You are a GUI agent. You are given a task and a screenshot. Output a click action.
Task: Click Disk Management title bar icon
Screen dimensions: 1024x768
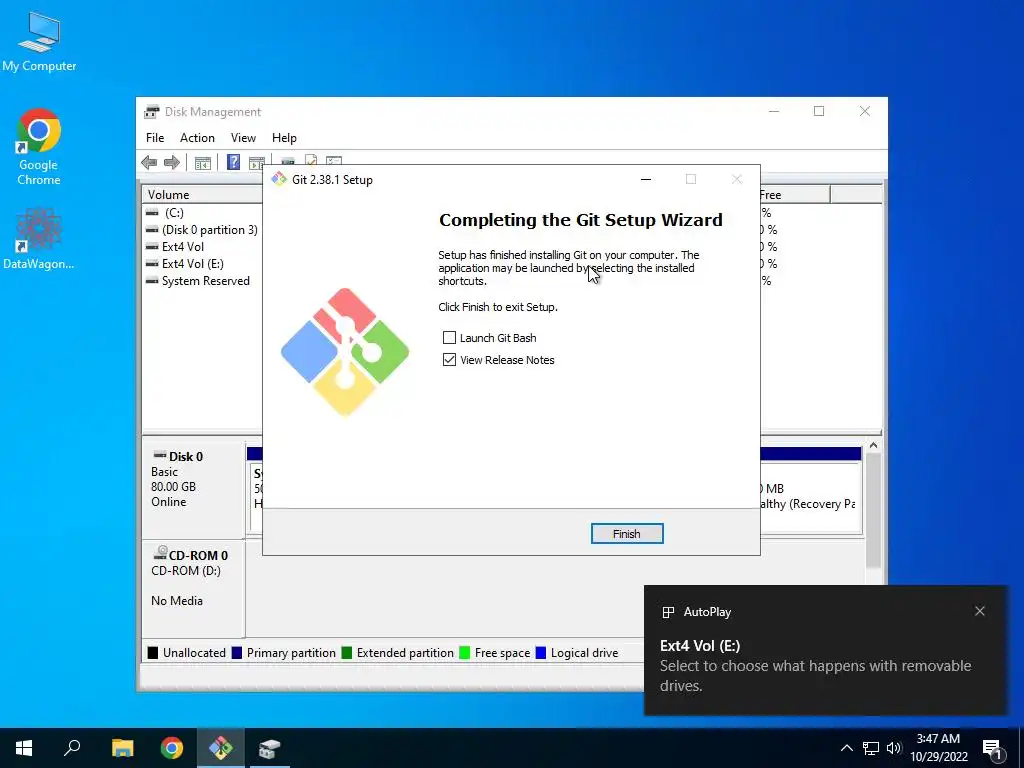tap(152, 112)
